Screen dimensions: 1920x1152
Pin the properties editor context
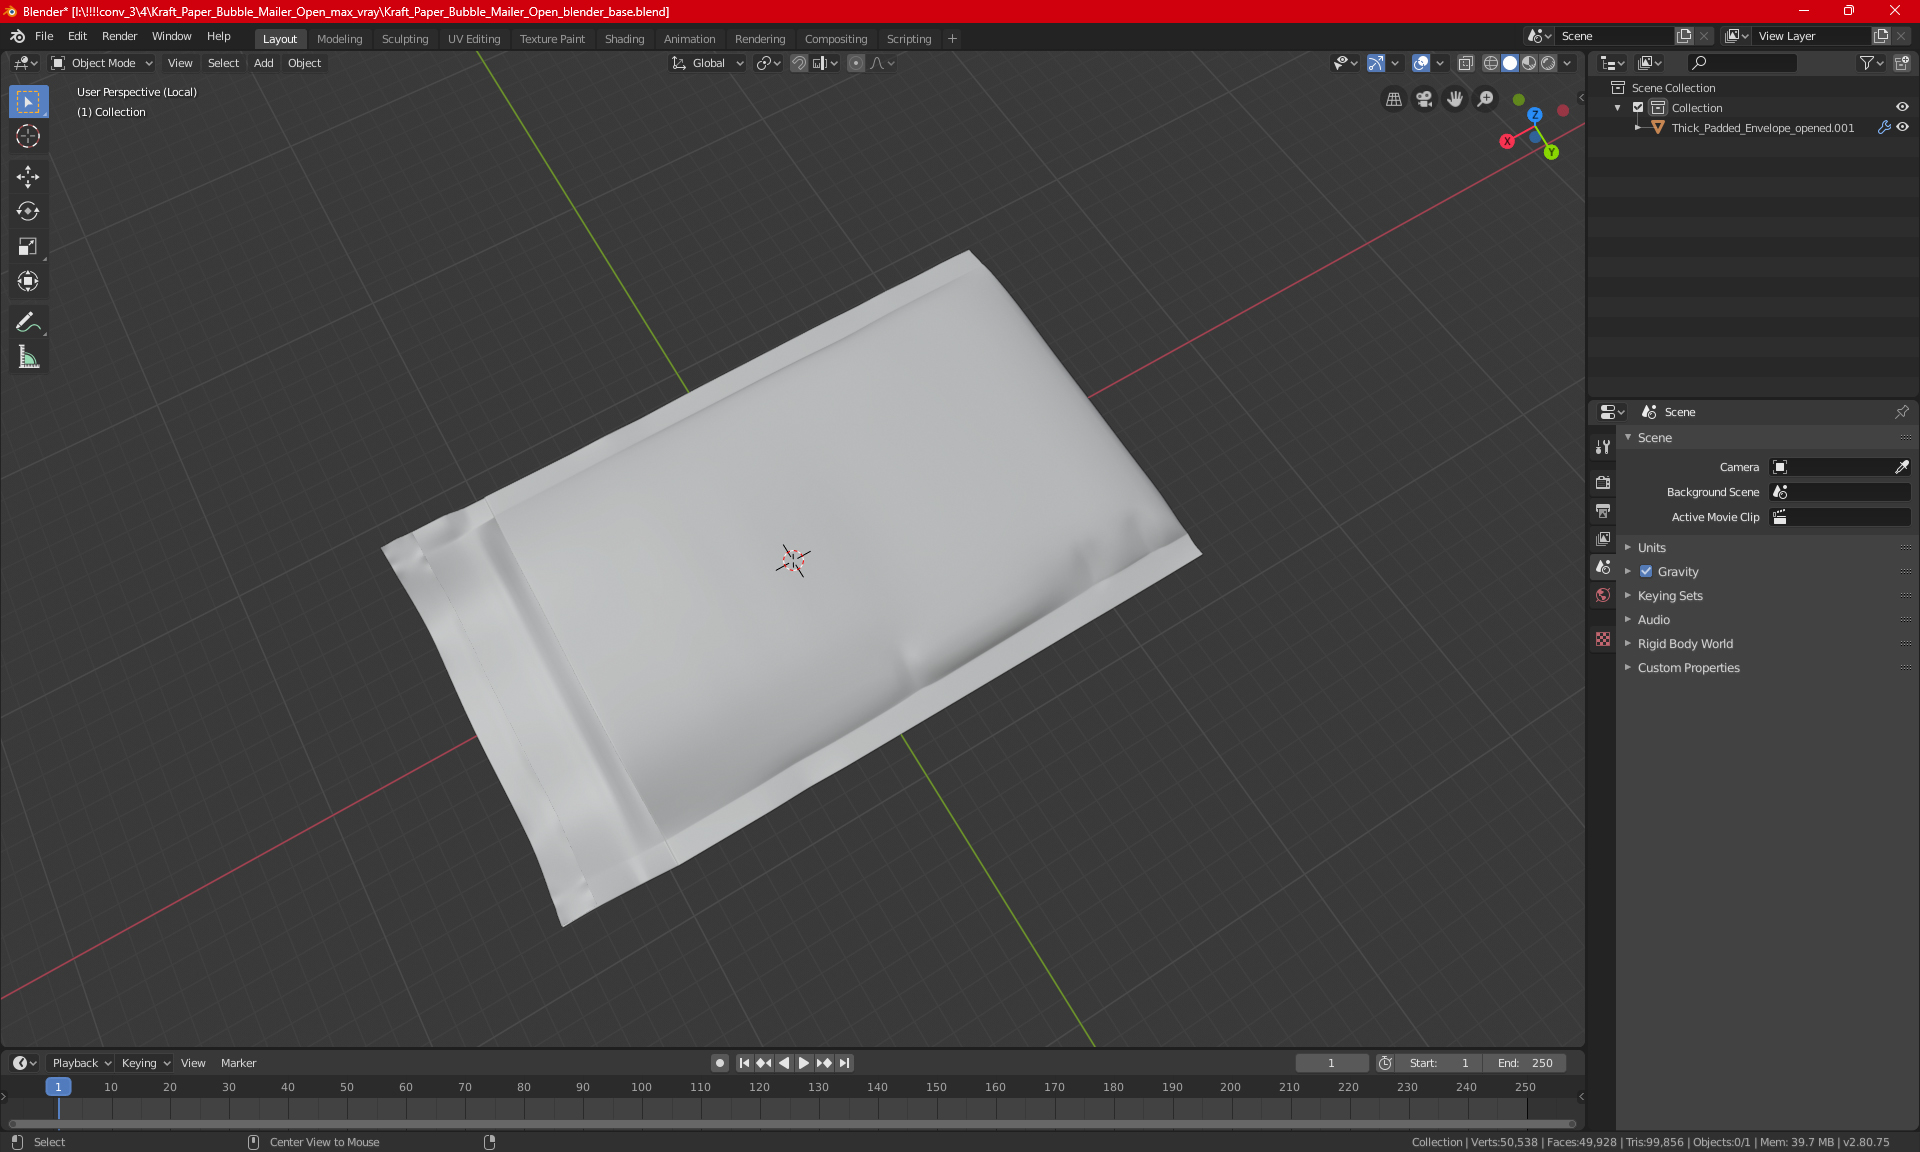[x=1901, y=412]
